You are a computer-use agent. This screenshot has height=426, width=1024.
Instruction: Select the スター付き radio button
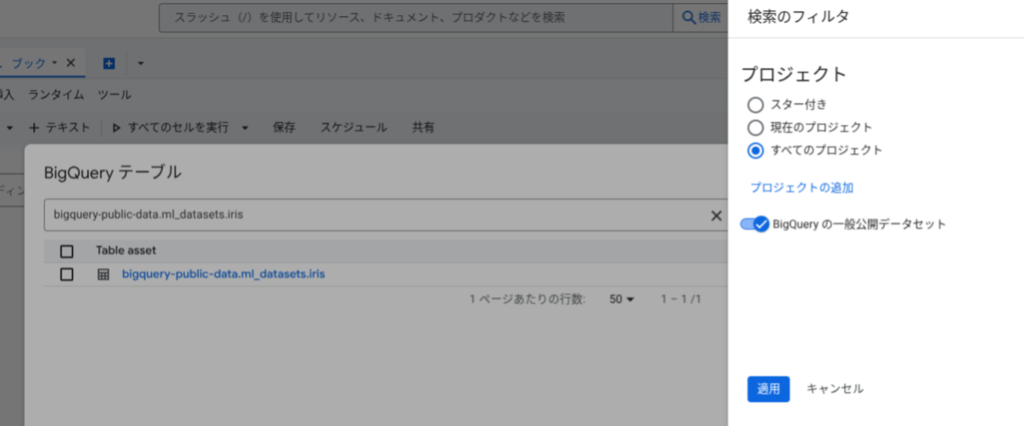(x=756, y=105)
